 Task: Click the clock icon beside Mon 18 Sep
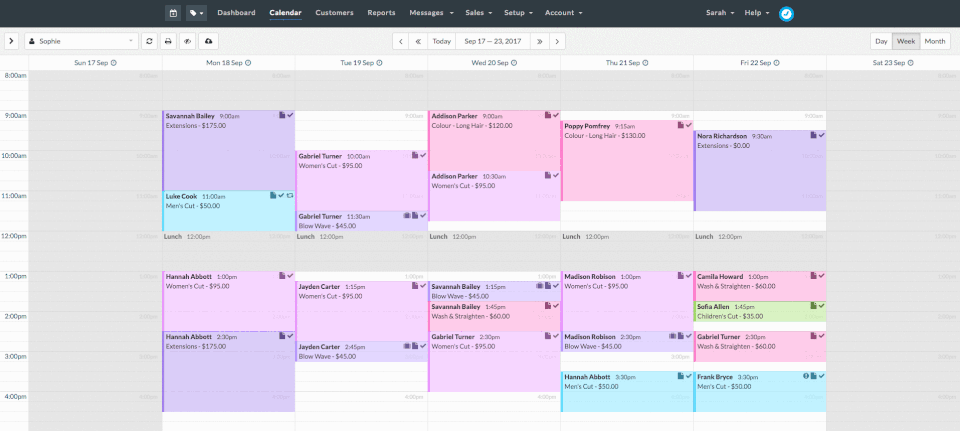click(x=247, y=63)
